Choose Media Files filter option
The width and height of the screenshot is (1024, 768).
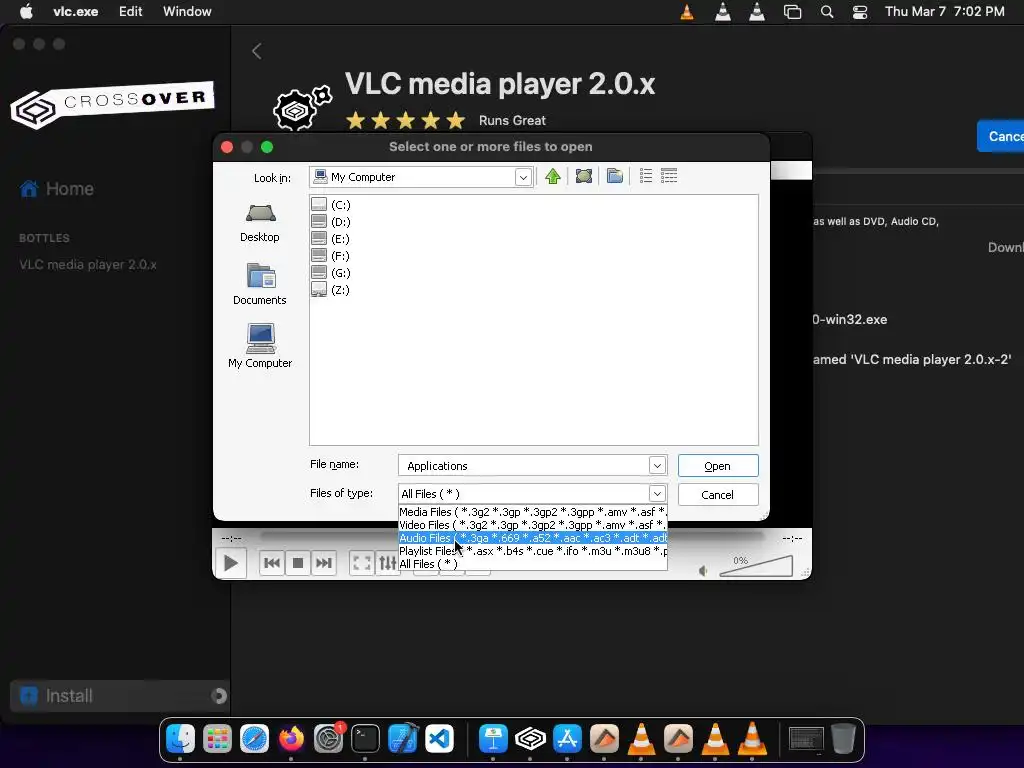[532, 512]
